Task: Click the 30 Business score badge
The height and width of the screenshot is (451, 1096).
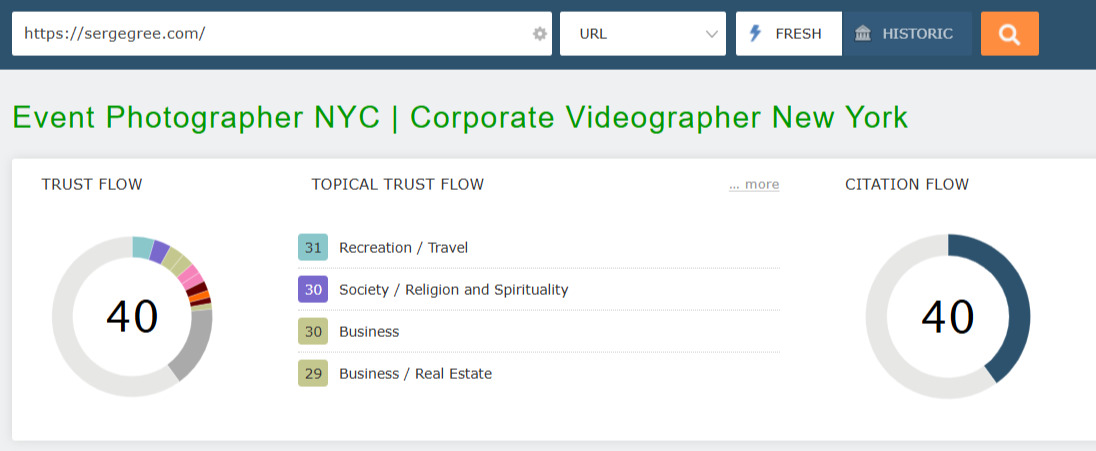Action: click(x=313, y=331)
